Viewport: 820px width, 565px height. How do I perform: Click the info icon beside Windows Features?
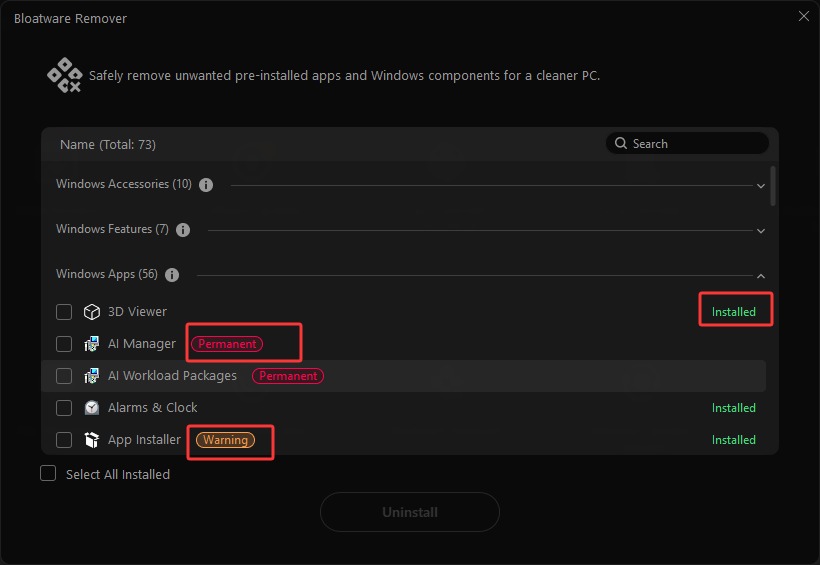[183, 230]
